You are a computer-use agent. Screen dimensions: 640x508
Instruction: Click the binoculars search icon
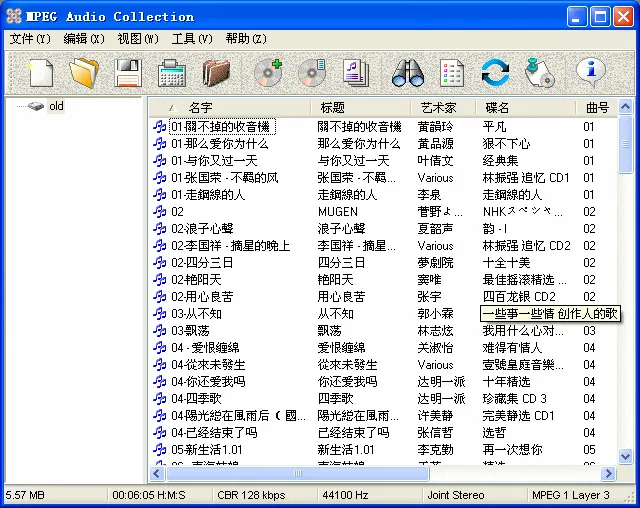click(x=408, y=73)
